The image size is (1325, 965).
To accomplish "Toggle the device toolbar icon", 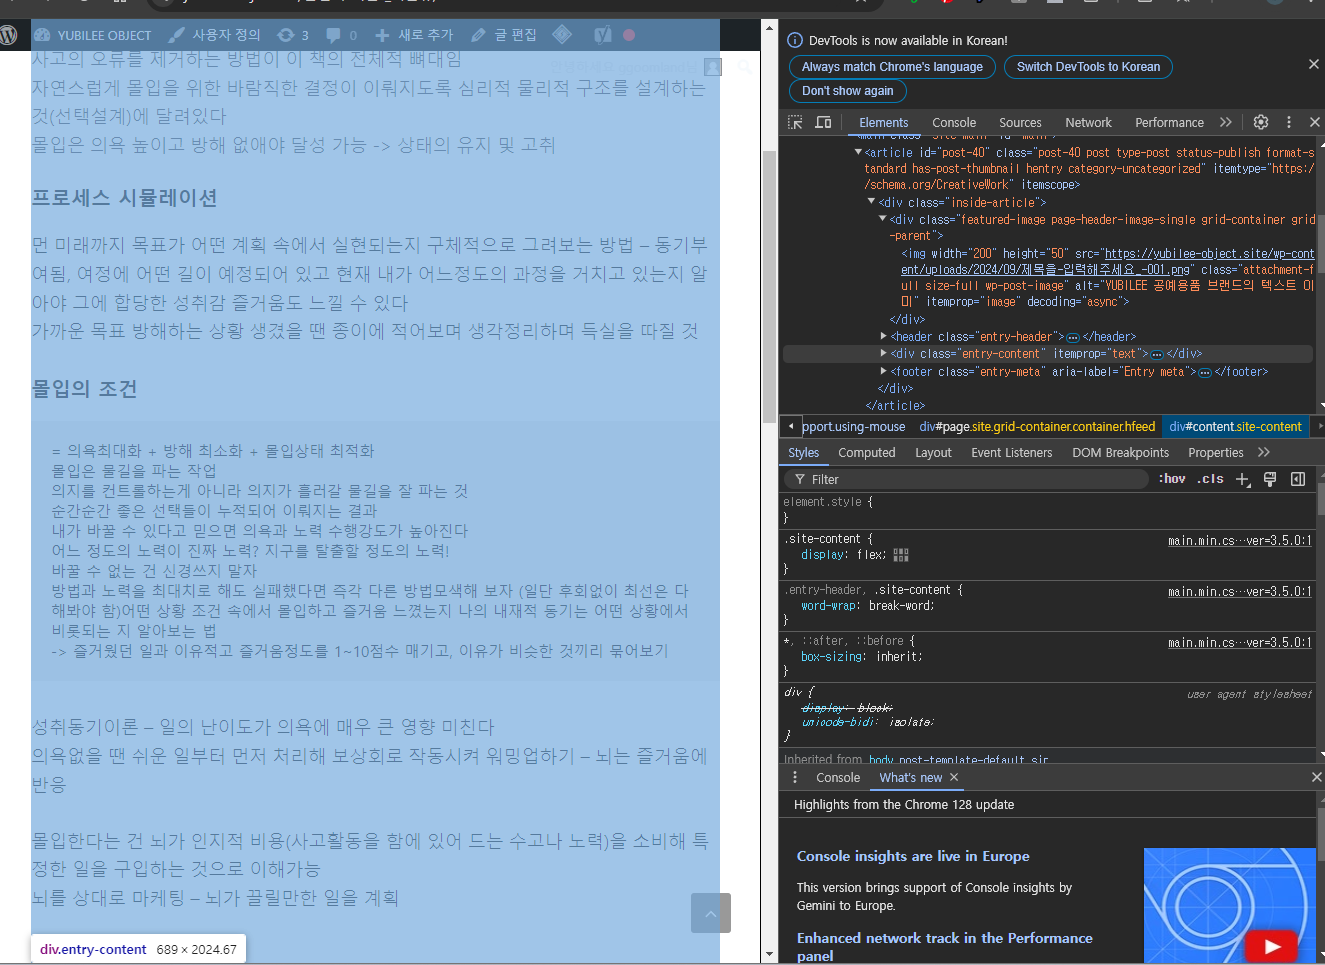I will 823,122.
